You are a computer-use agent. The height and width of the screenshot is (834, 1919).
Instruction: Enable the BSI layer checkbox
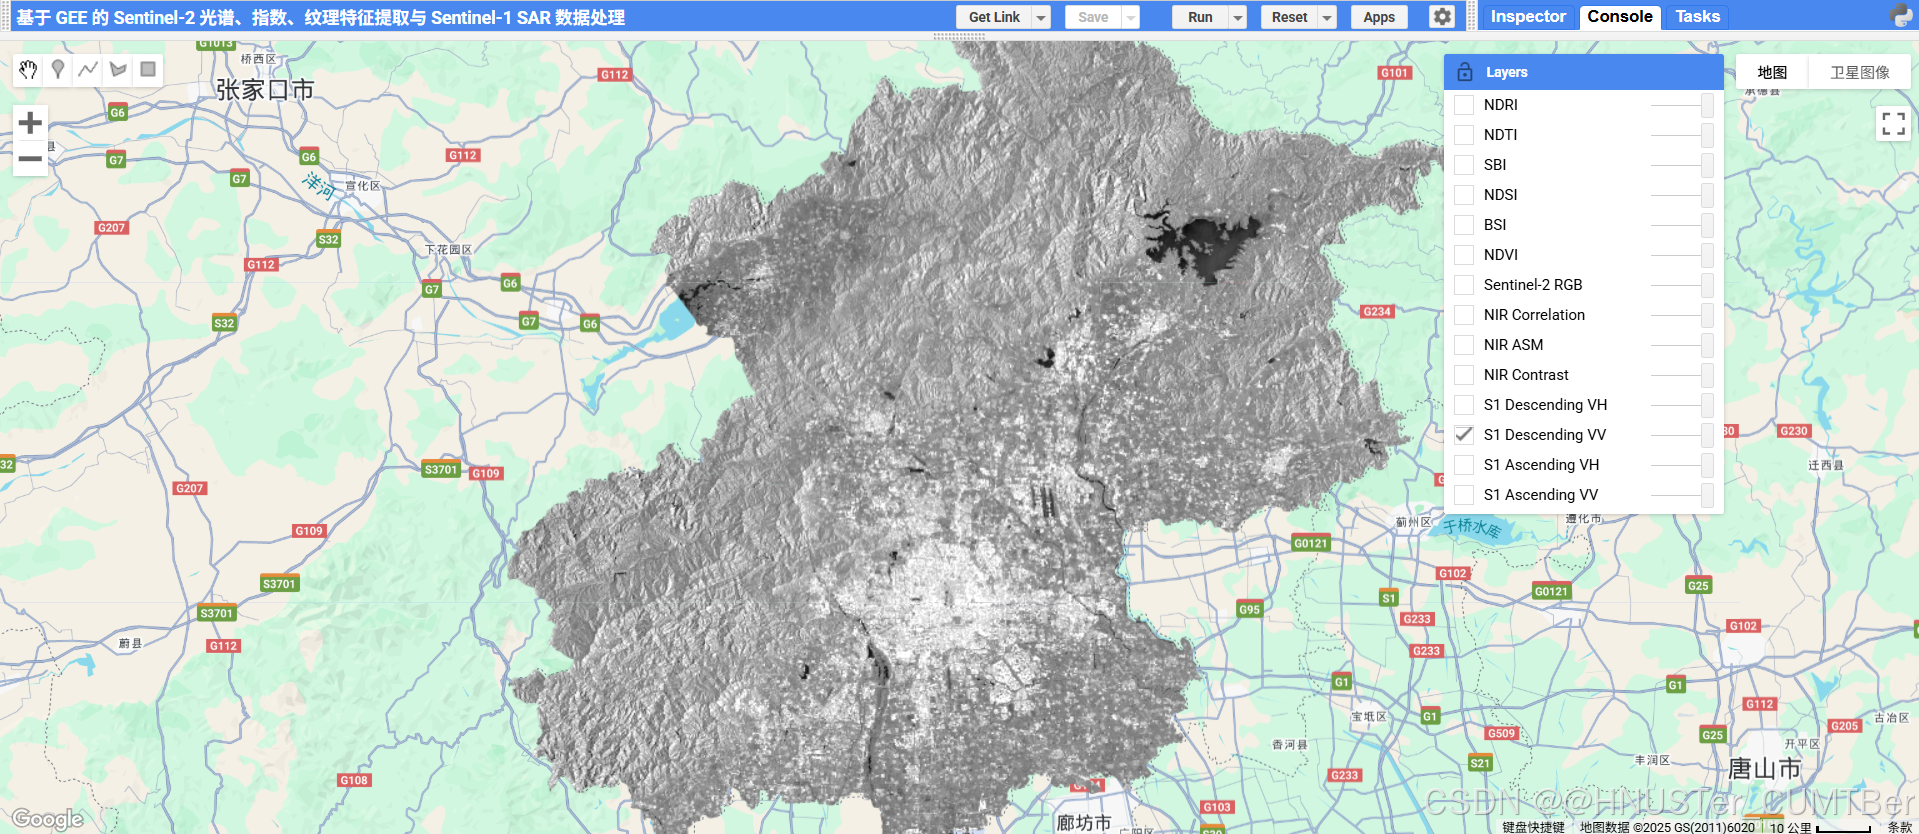point(1464,225)
